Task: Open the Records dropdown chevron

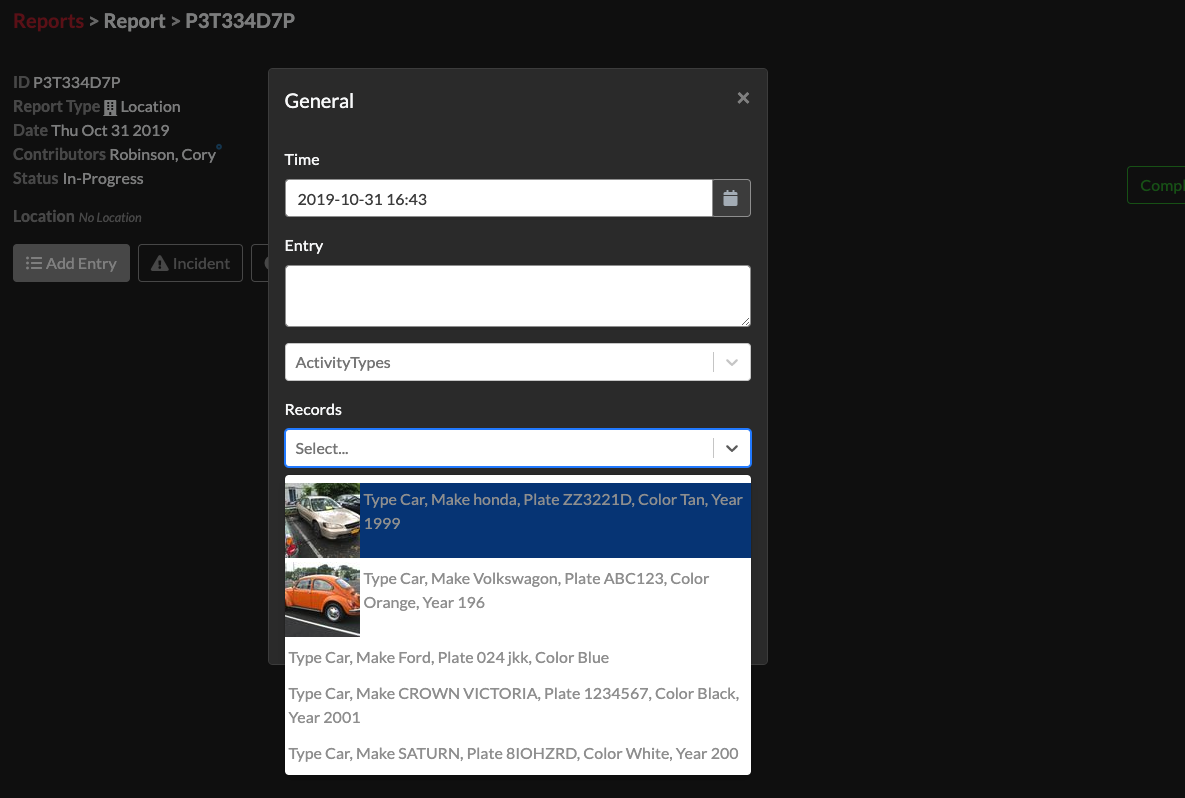Action: click(x=731, y=447)
